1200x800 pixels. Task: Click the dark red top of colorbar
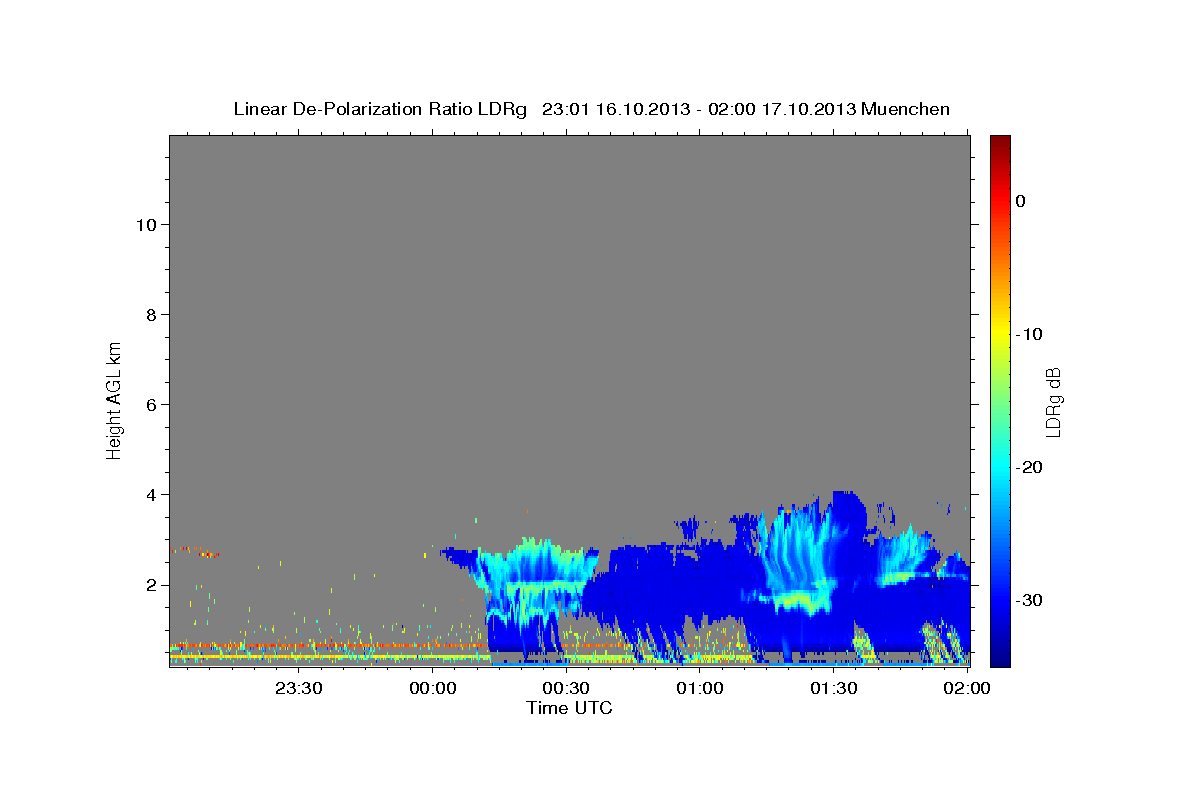[1000, 145]
